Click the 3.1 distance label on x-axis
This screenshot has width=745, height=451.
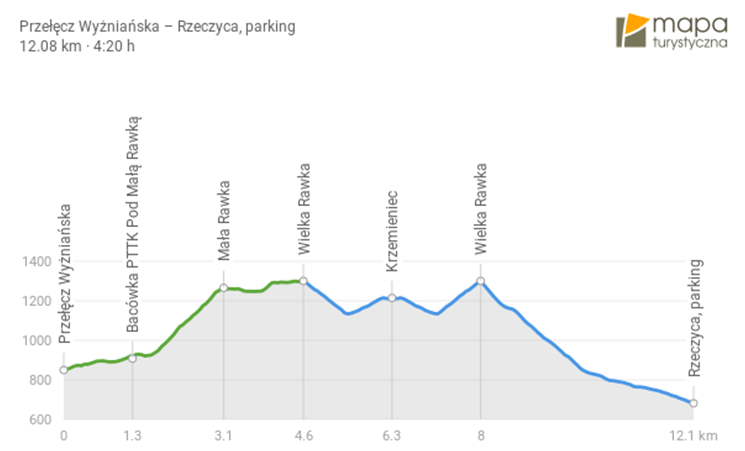tap(223, 436)
